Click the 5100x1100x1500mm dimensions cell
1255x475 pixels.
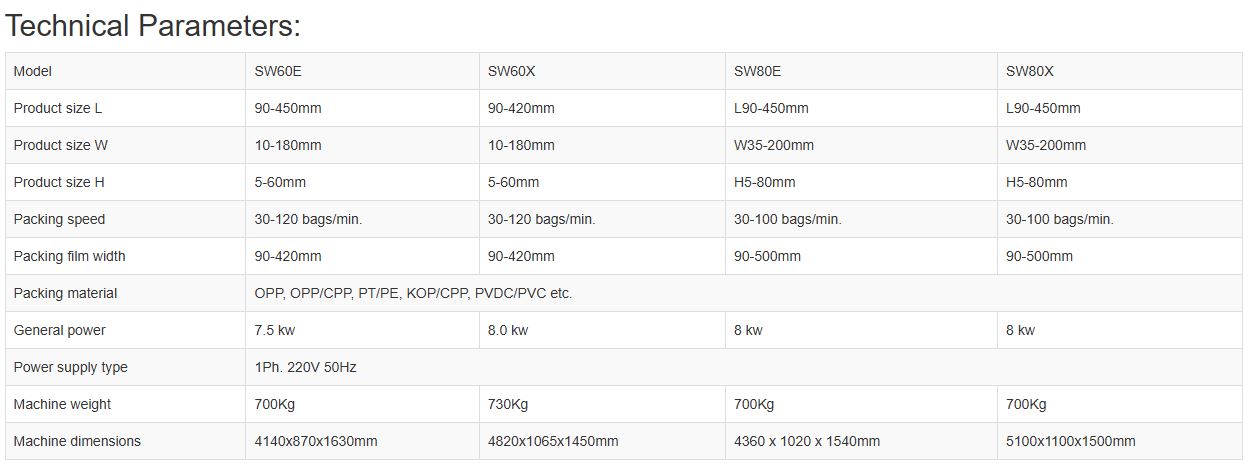point(1120,441)
